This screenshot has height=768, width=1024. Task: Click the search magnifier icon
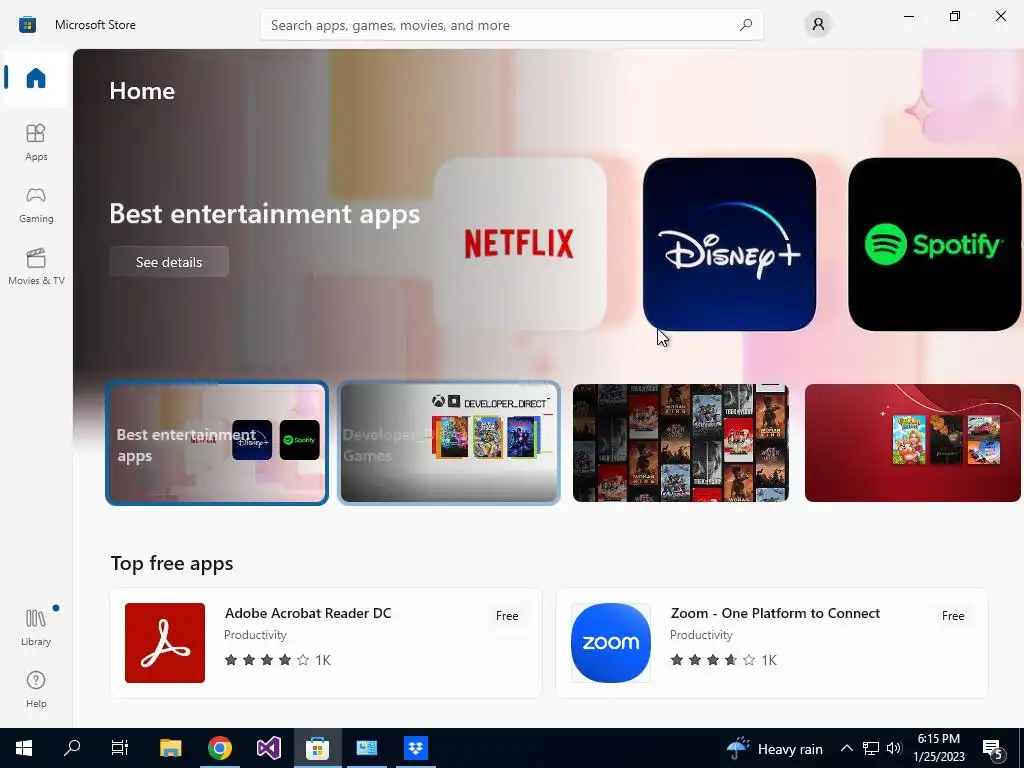coord(746,25)
